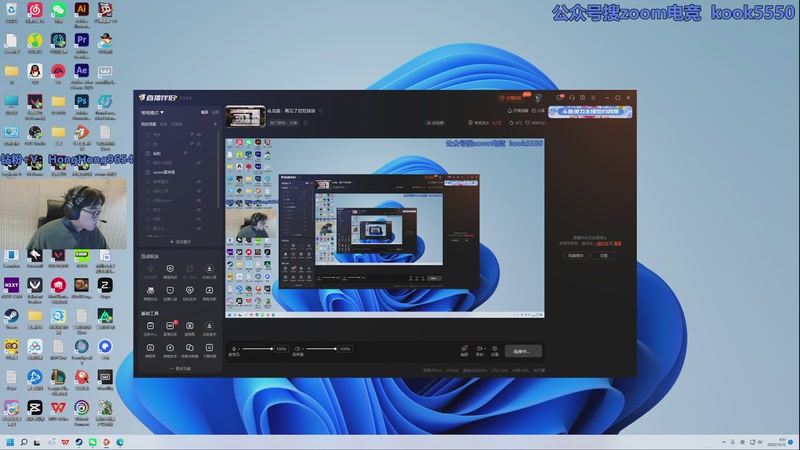
Task: Click the 添加素材 add source button
Action: coord(181,241)
